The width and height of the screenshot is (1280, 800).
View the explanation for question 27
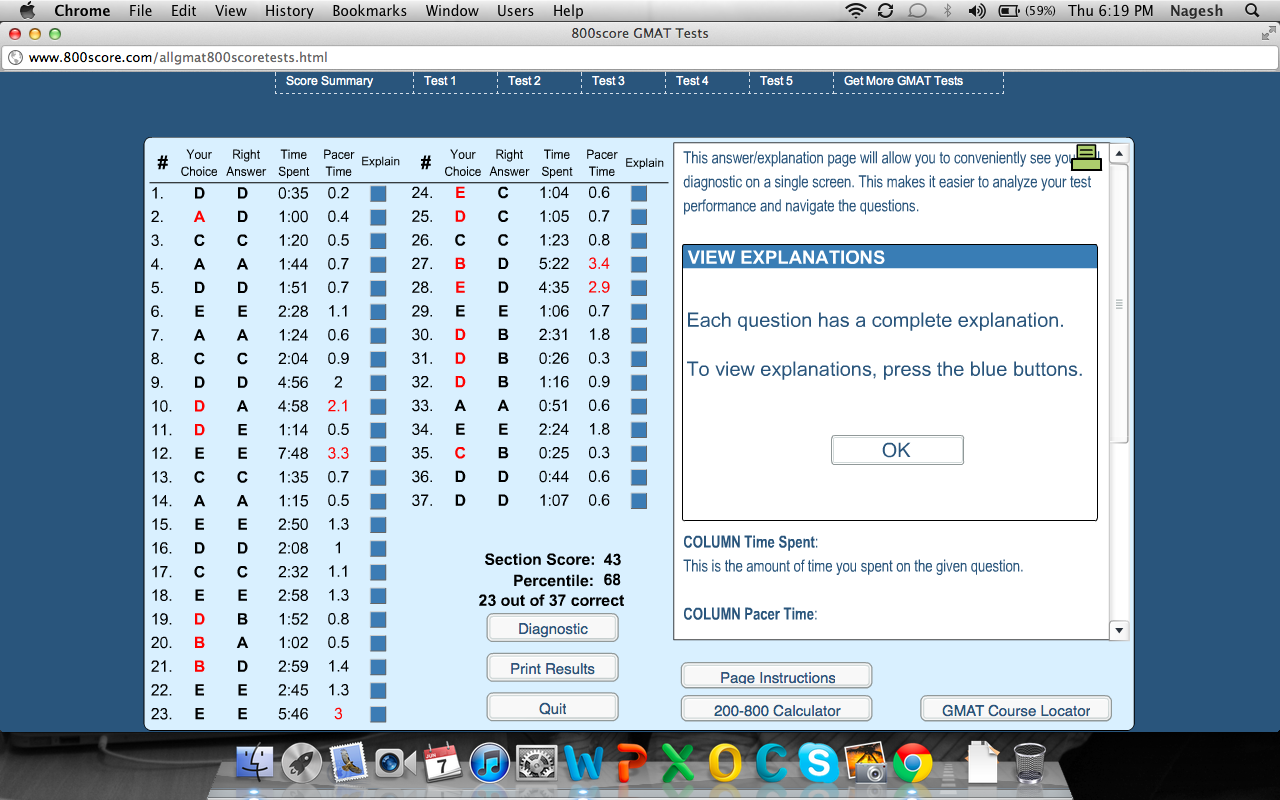point(639,264)
